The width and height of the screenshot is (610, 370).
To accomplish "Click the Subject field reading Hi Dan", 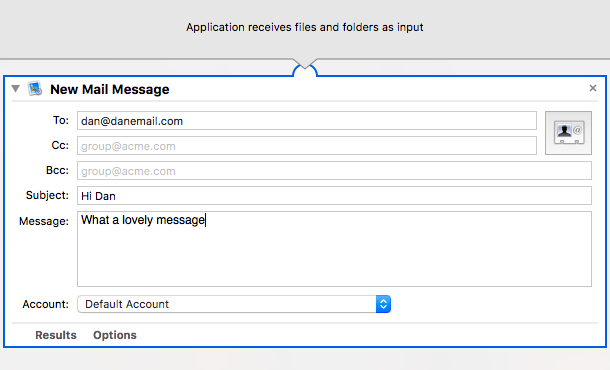I will pyautogui.click(x=334, y=196).
